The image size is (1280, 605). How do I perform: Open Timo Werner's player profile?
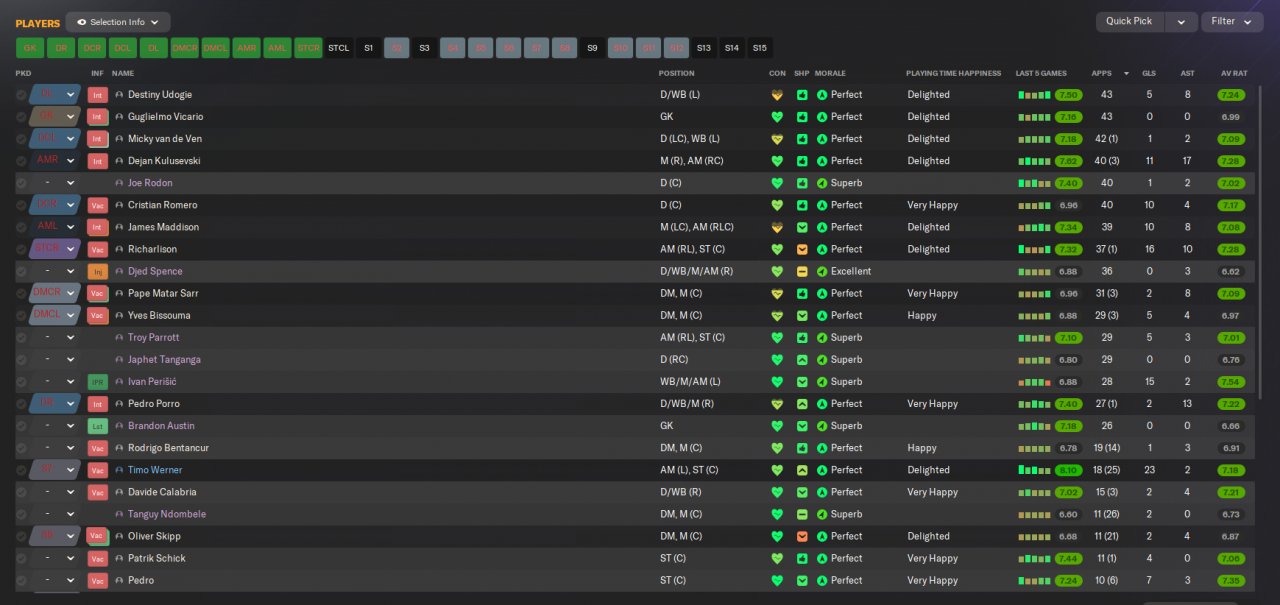tap(155, 470)
